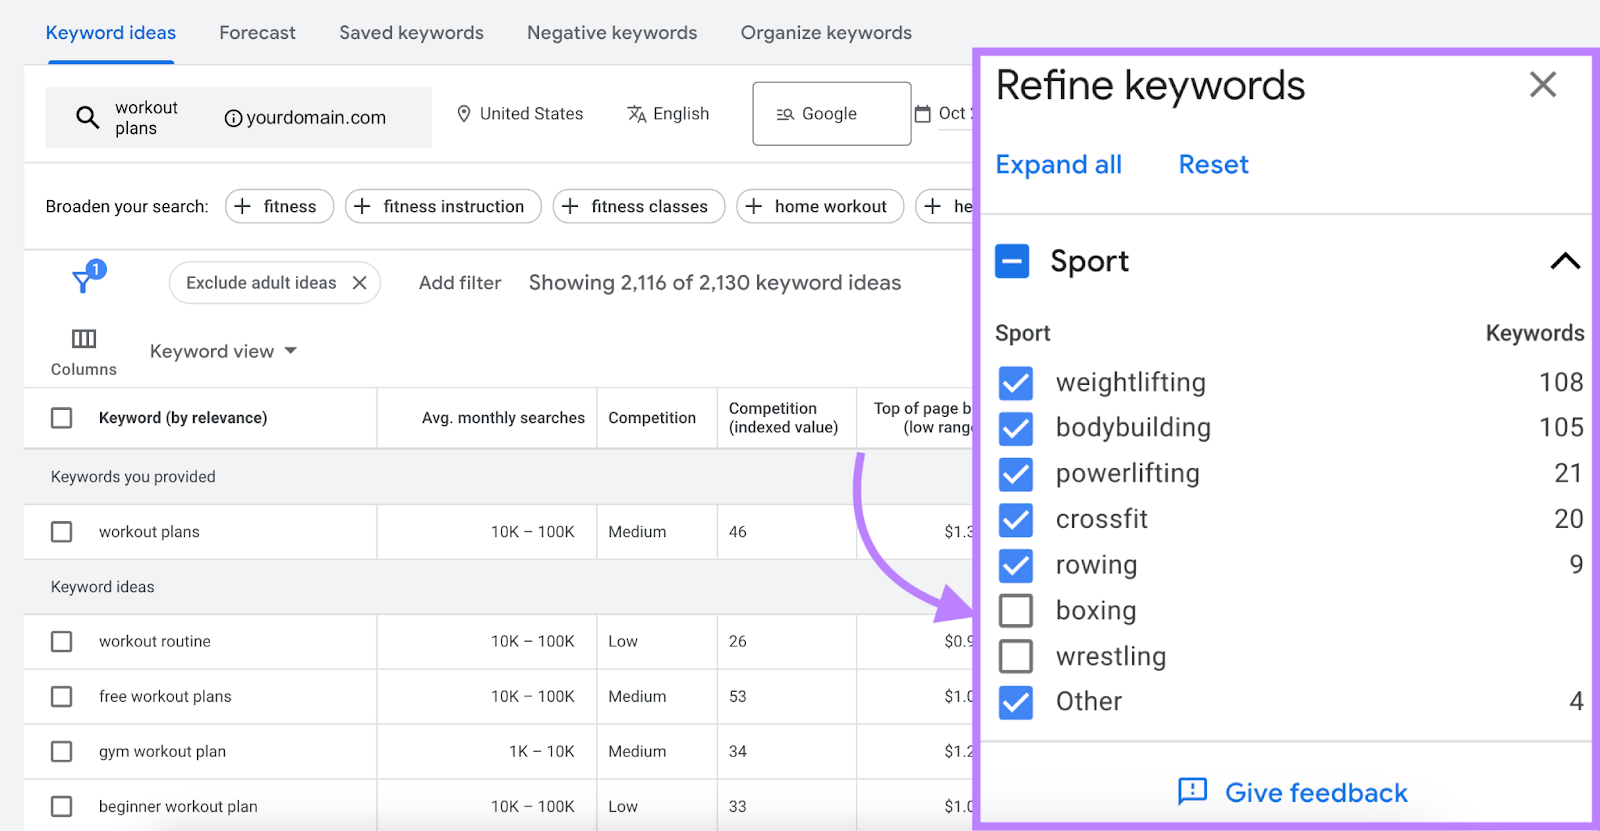Enable the boxing sport filter
This screenshot has width=1600, height=831.
1015,610
